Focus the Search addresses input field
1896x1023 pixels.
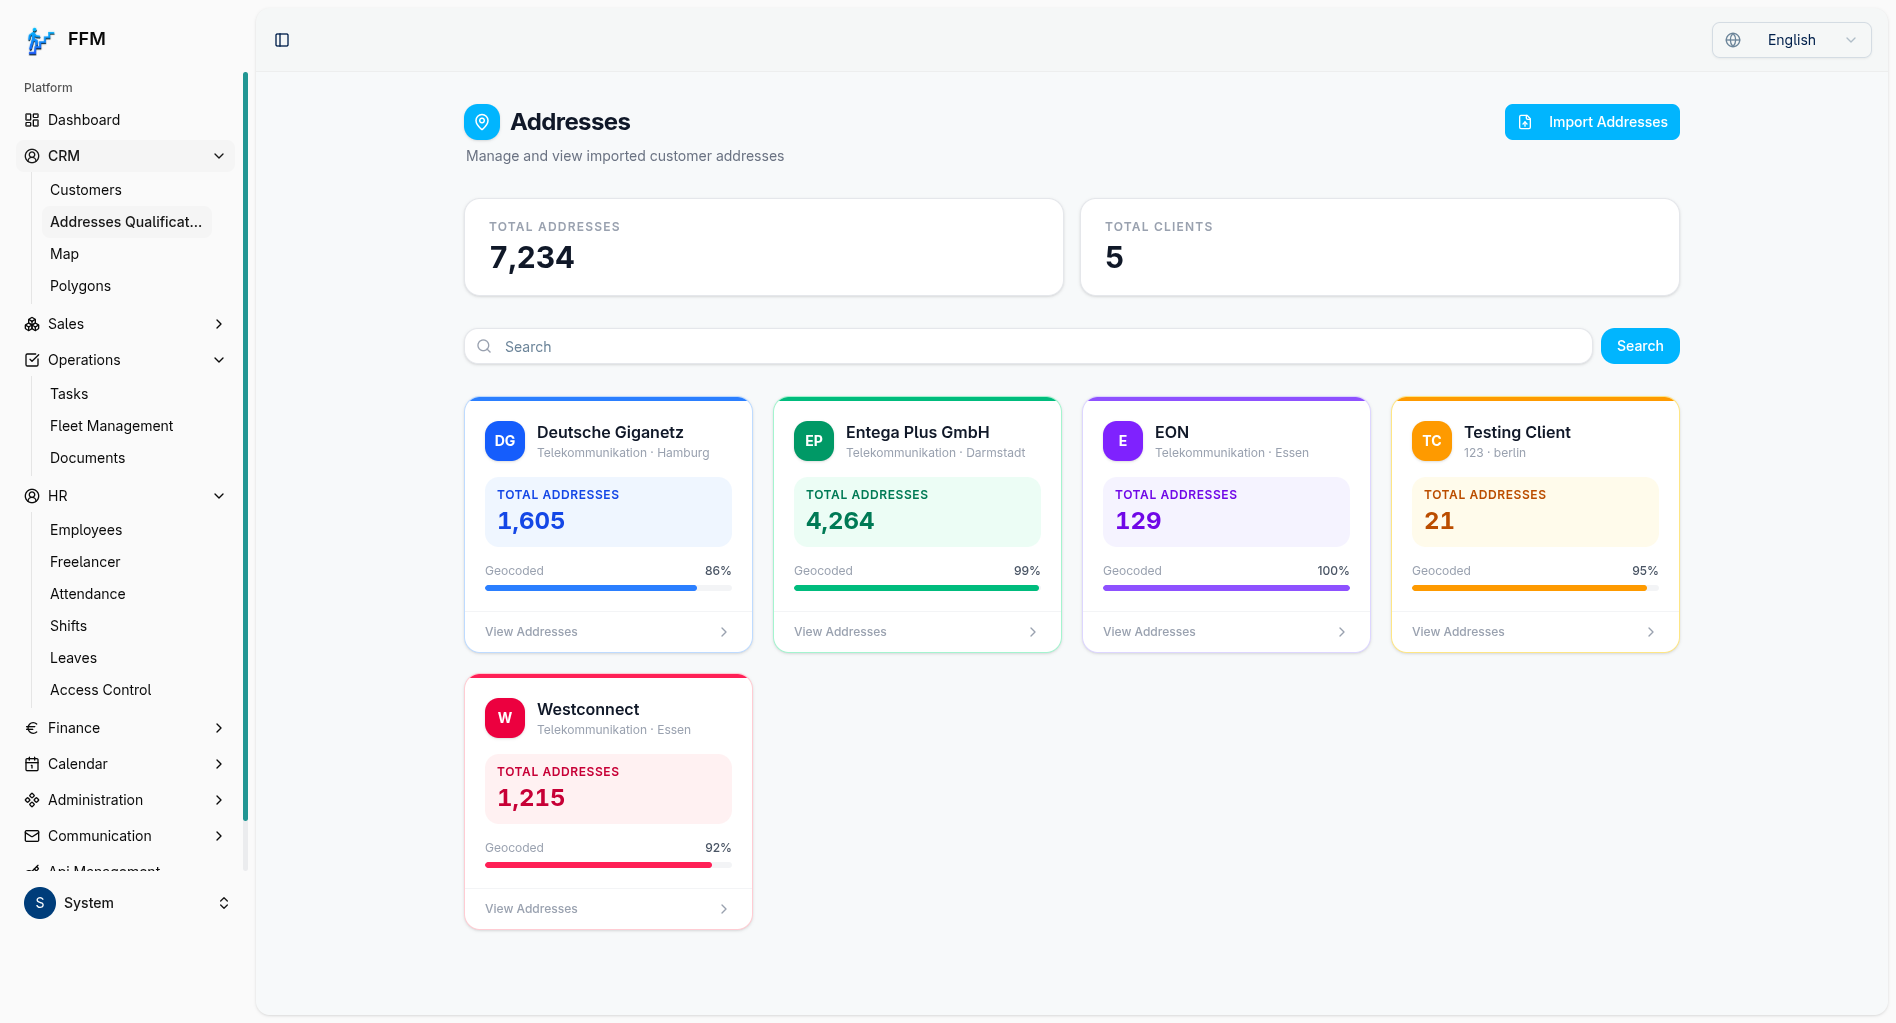1028,346
